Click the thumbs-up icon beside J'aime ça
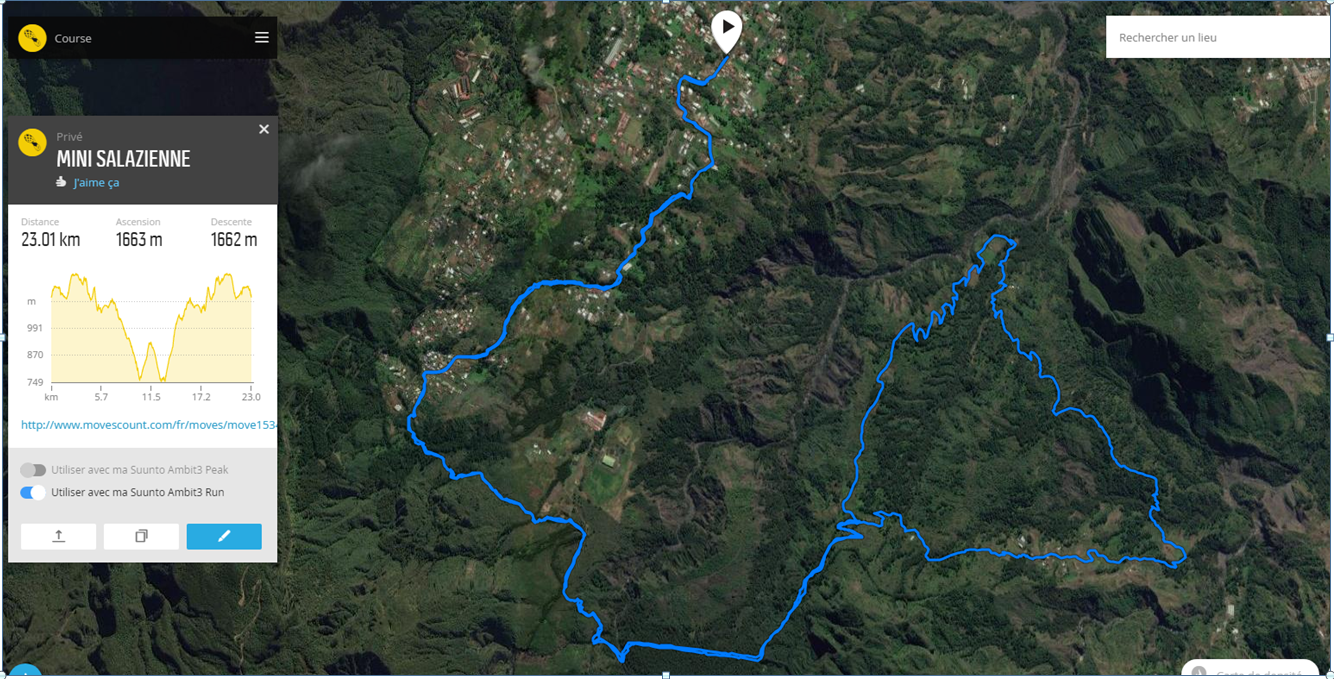This screenshot has height=679, width=1334. pos(62,182)
